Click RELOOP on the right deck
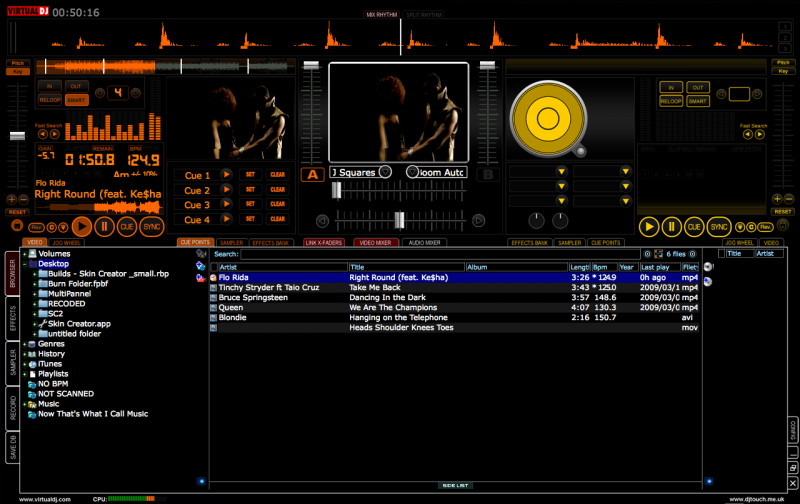 click(671, 101)
